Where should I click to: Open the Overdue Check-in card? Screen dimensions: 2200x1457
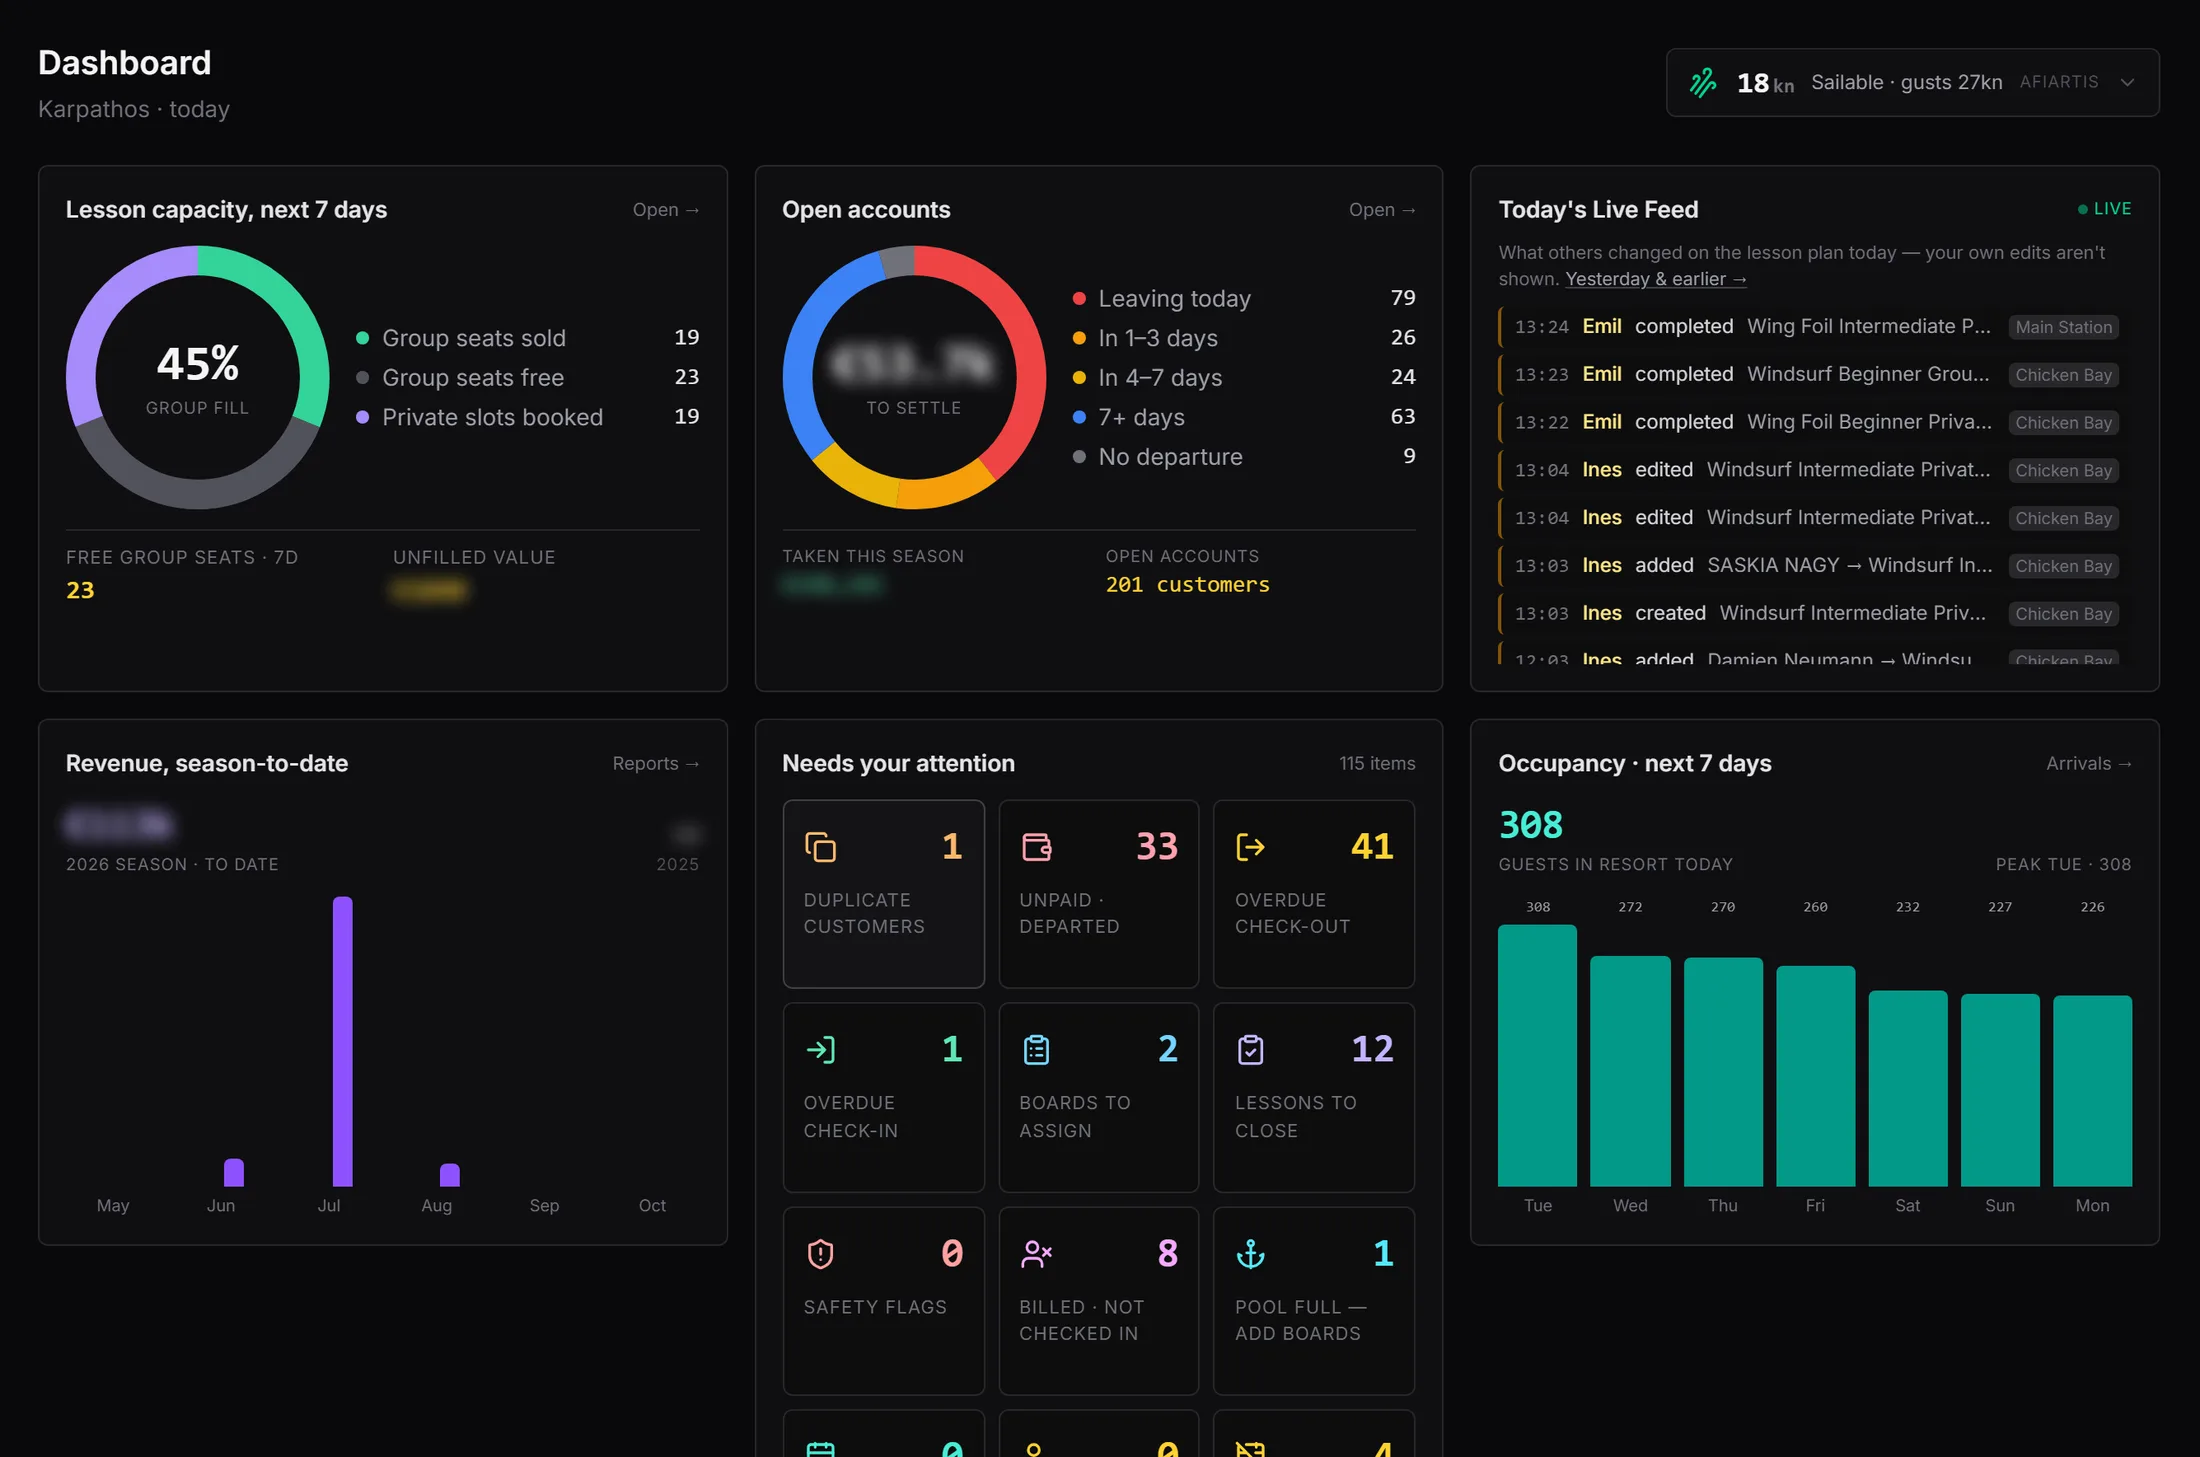(x=884, y=1097)
